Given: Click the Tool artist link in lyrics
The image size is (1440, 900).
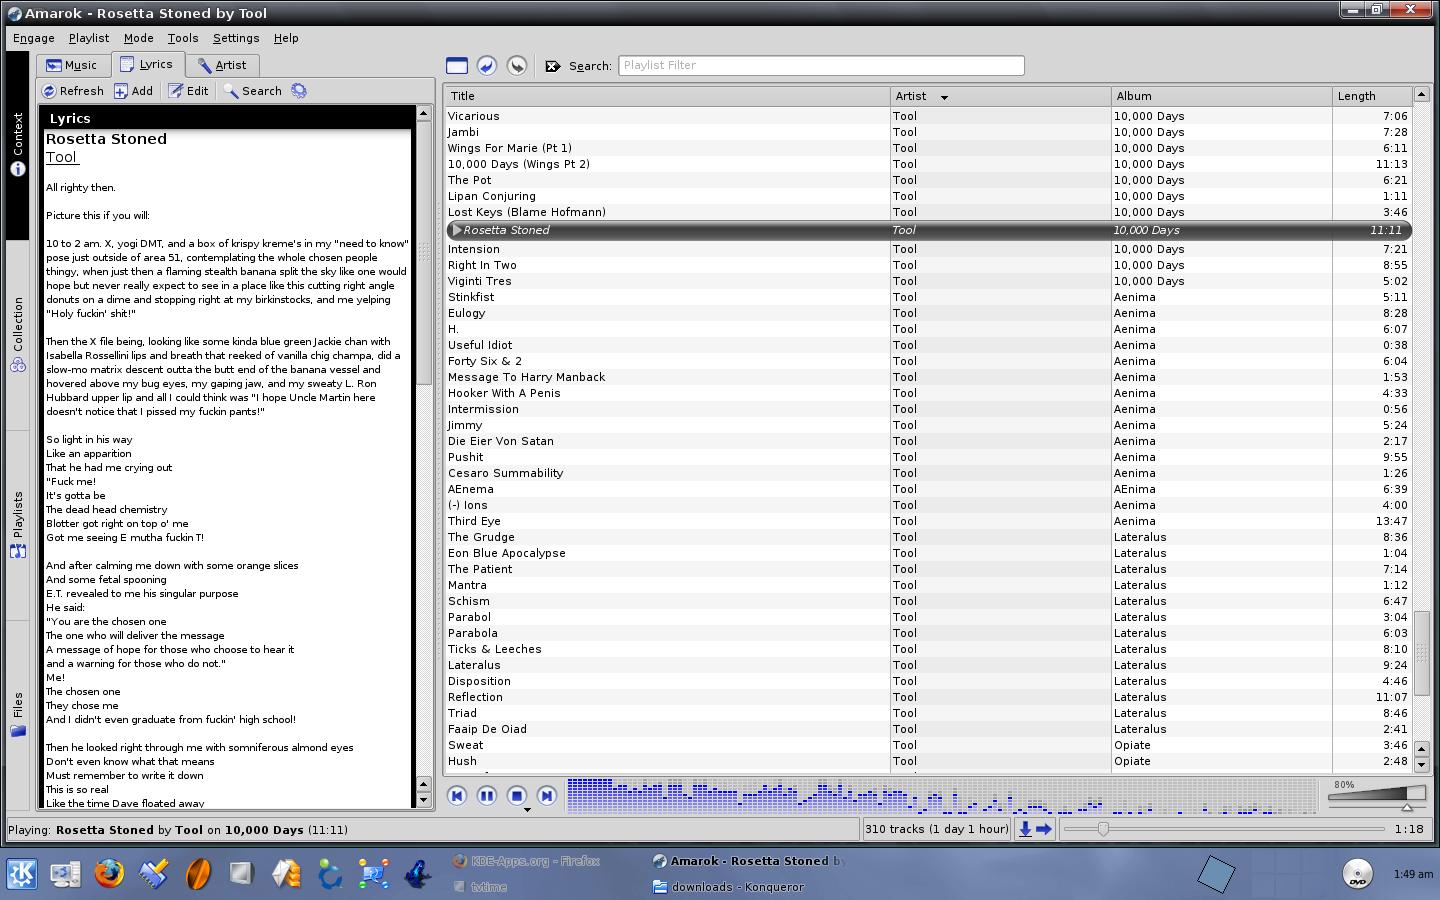Looking at the screenshot, I should (61, 157).
